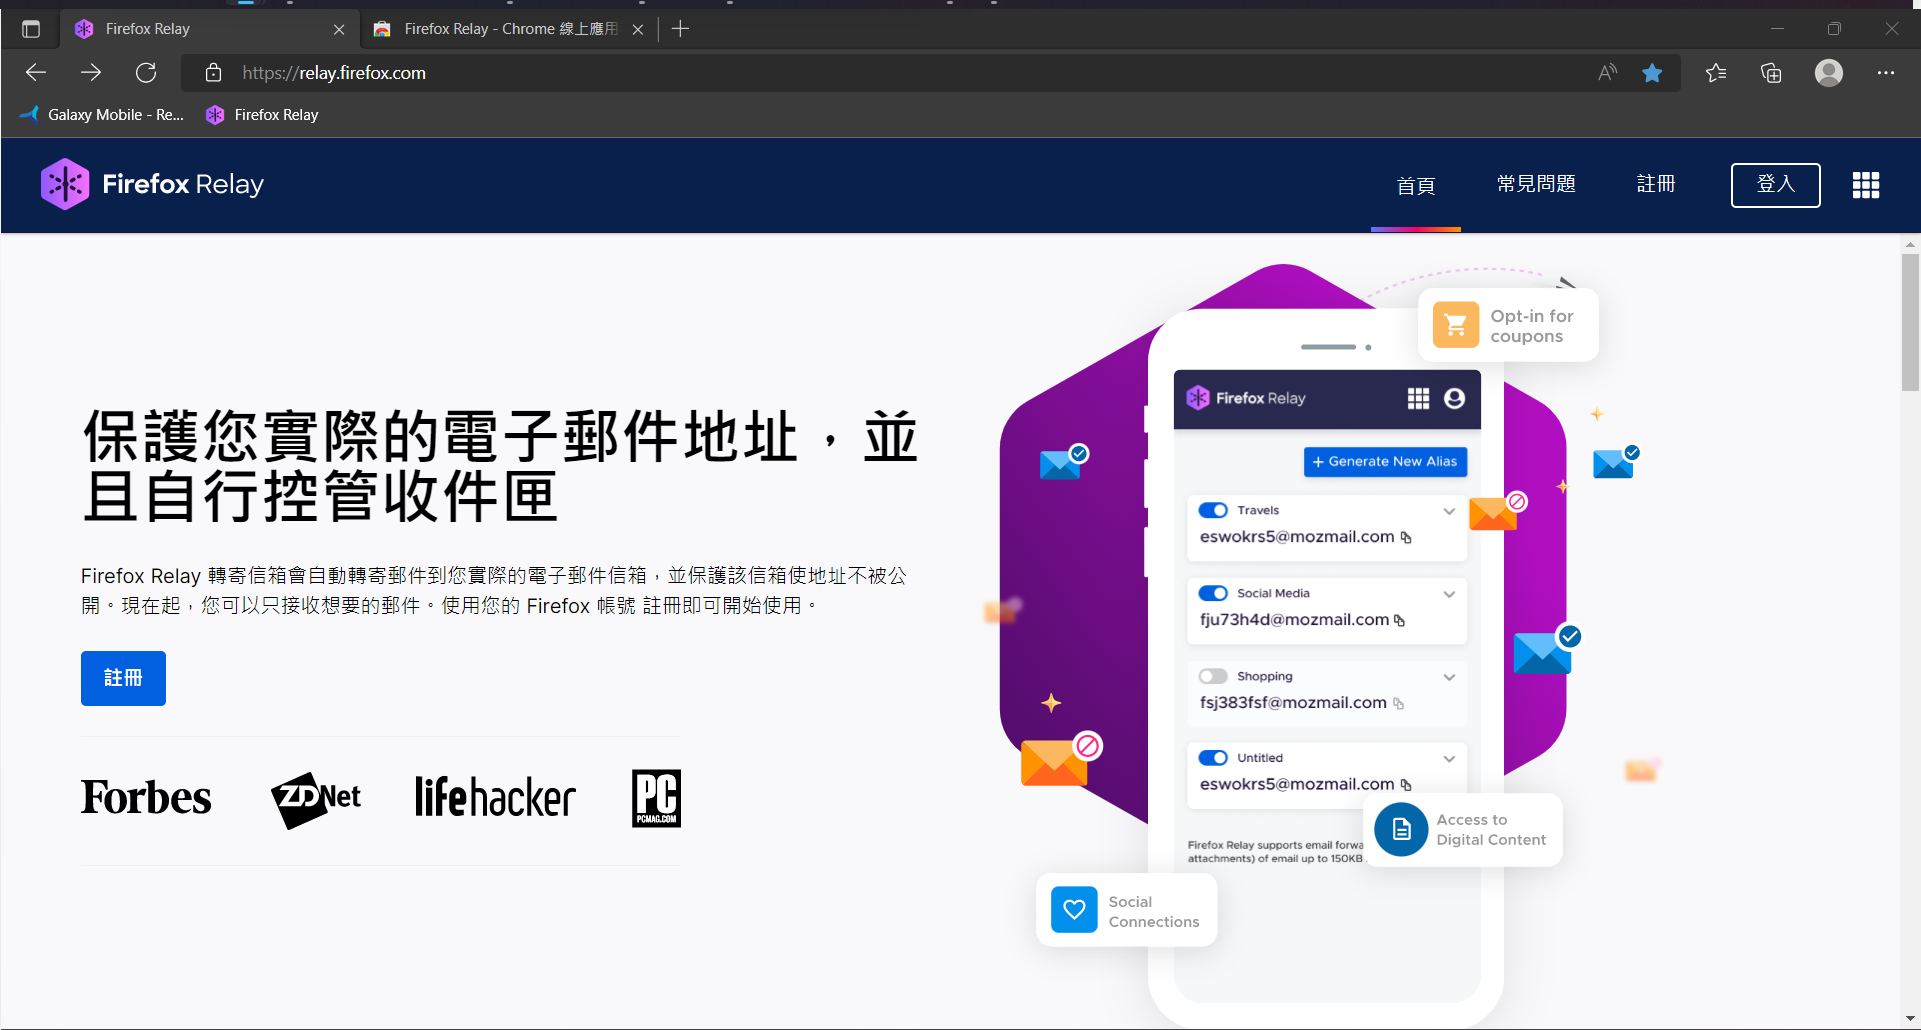Screen dimensions: 1921x1030
Task: Select the 首頁 nav item
Action: click(x=1416, y=185)
